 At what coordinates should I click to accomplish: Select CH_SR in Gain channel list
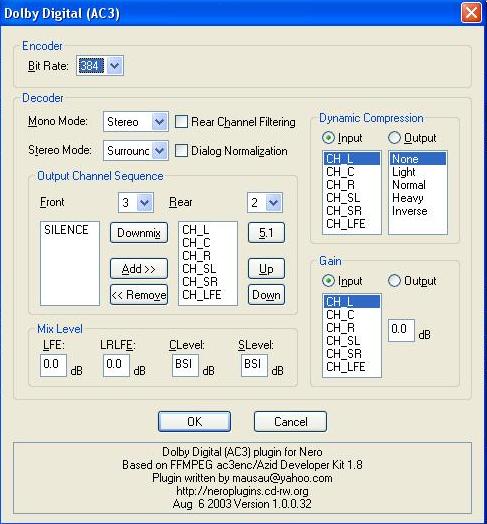click(x=352, y=354)
